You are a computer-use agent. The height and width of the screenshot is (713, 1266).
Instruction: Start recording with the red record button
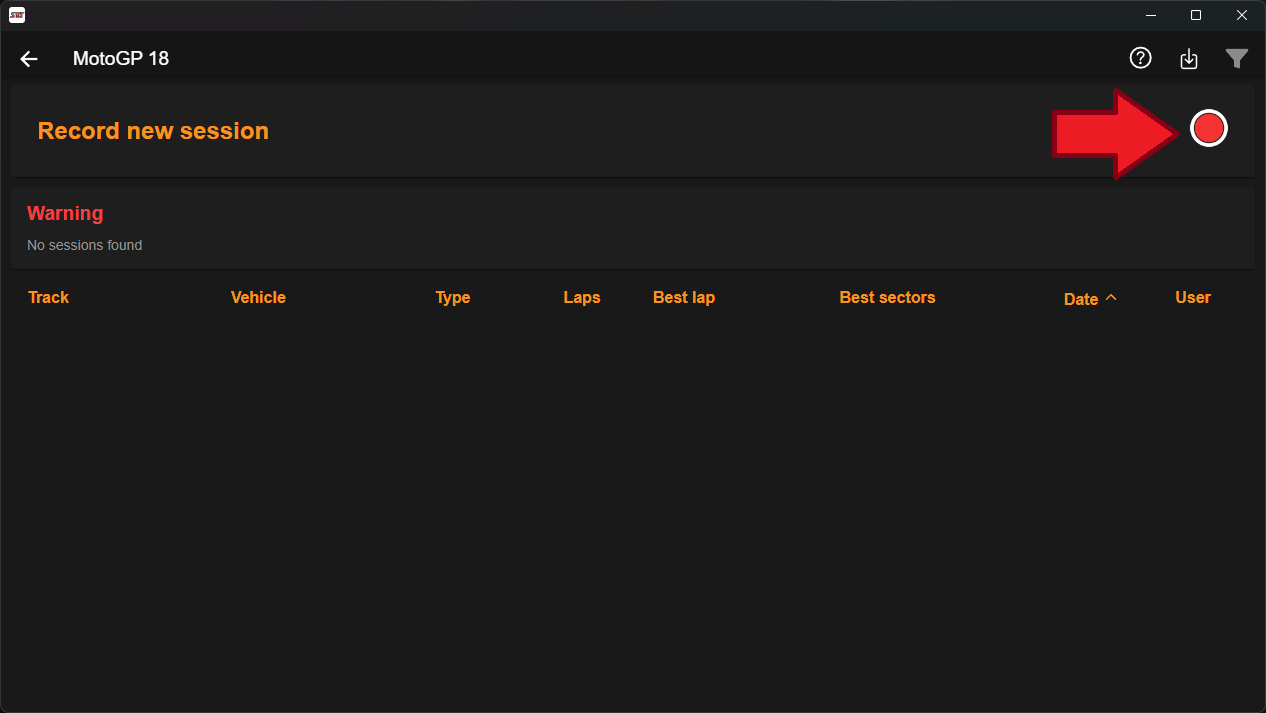click(x=1209, y=128)
